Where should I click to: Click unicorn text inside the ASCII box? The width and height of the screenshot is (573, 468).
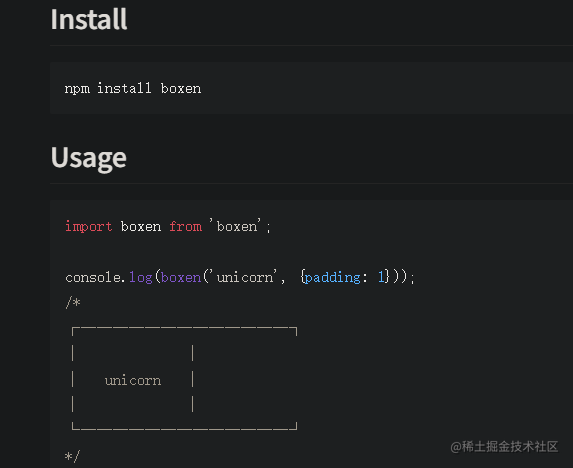click(133, 381)
